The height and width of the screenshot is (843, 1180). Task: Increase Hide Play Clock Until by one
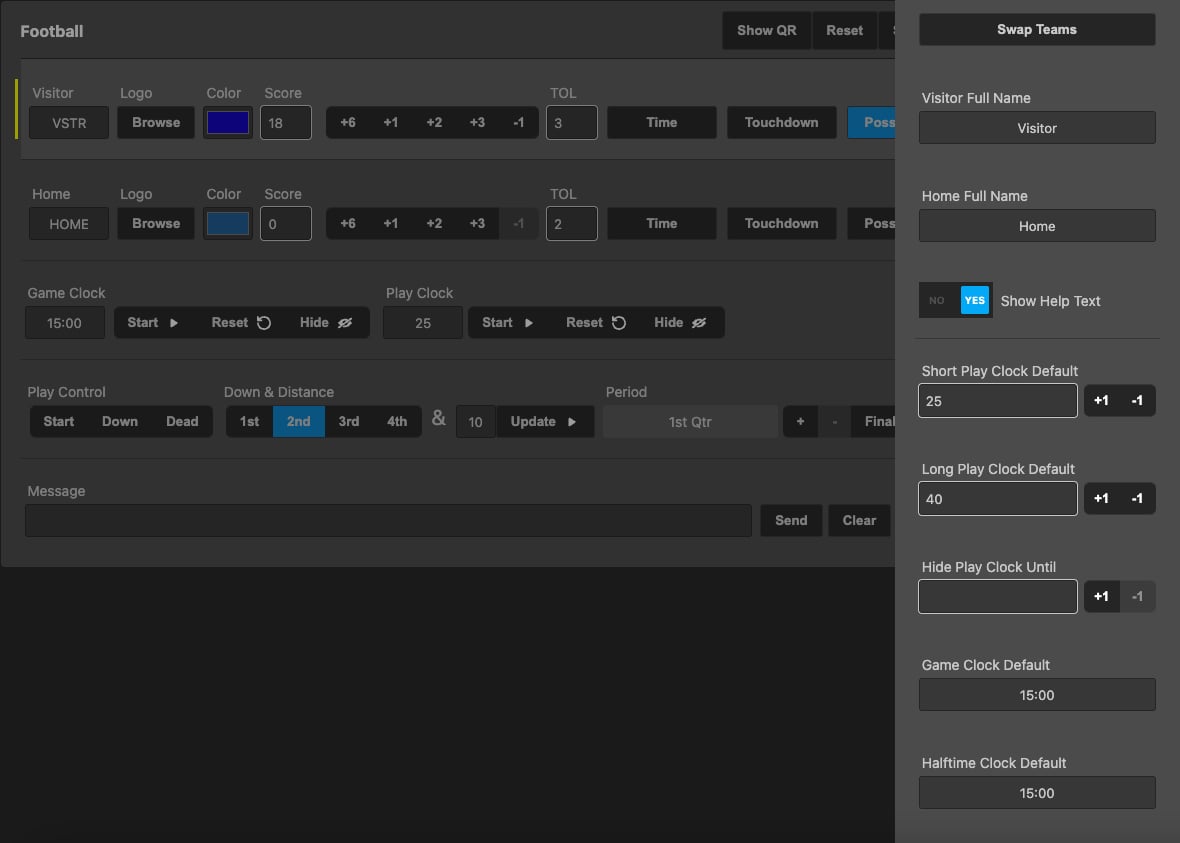click(1101, 596)
